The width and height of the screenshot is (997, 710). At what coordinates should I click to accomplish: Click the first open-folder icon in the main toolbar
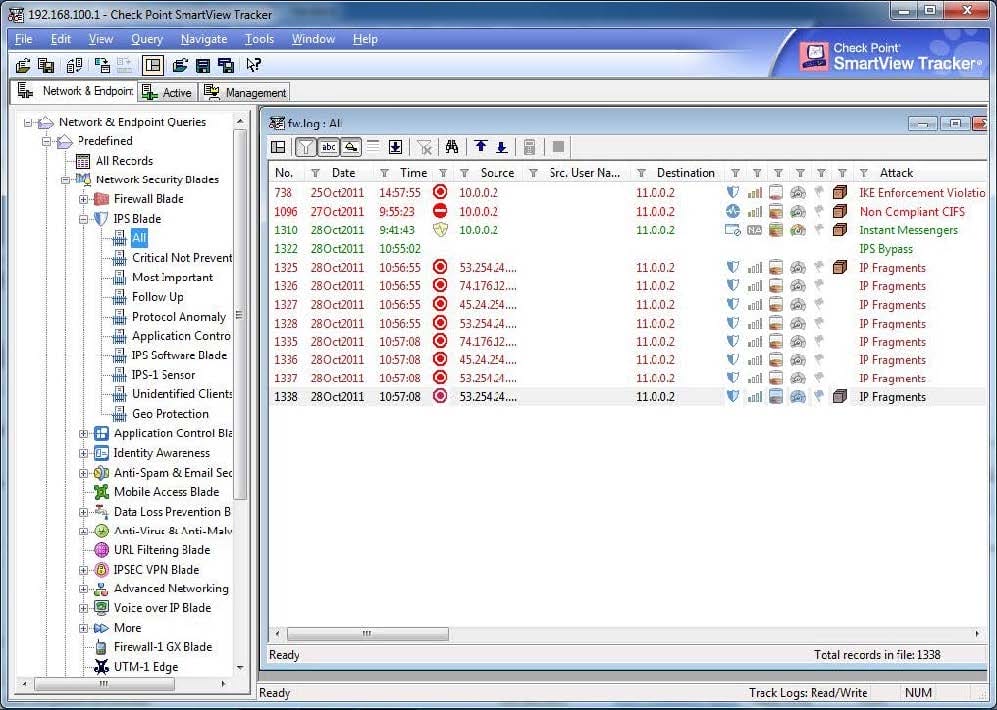(24, 65)
